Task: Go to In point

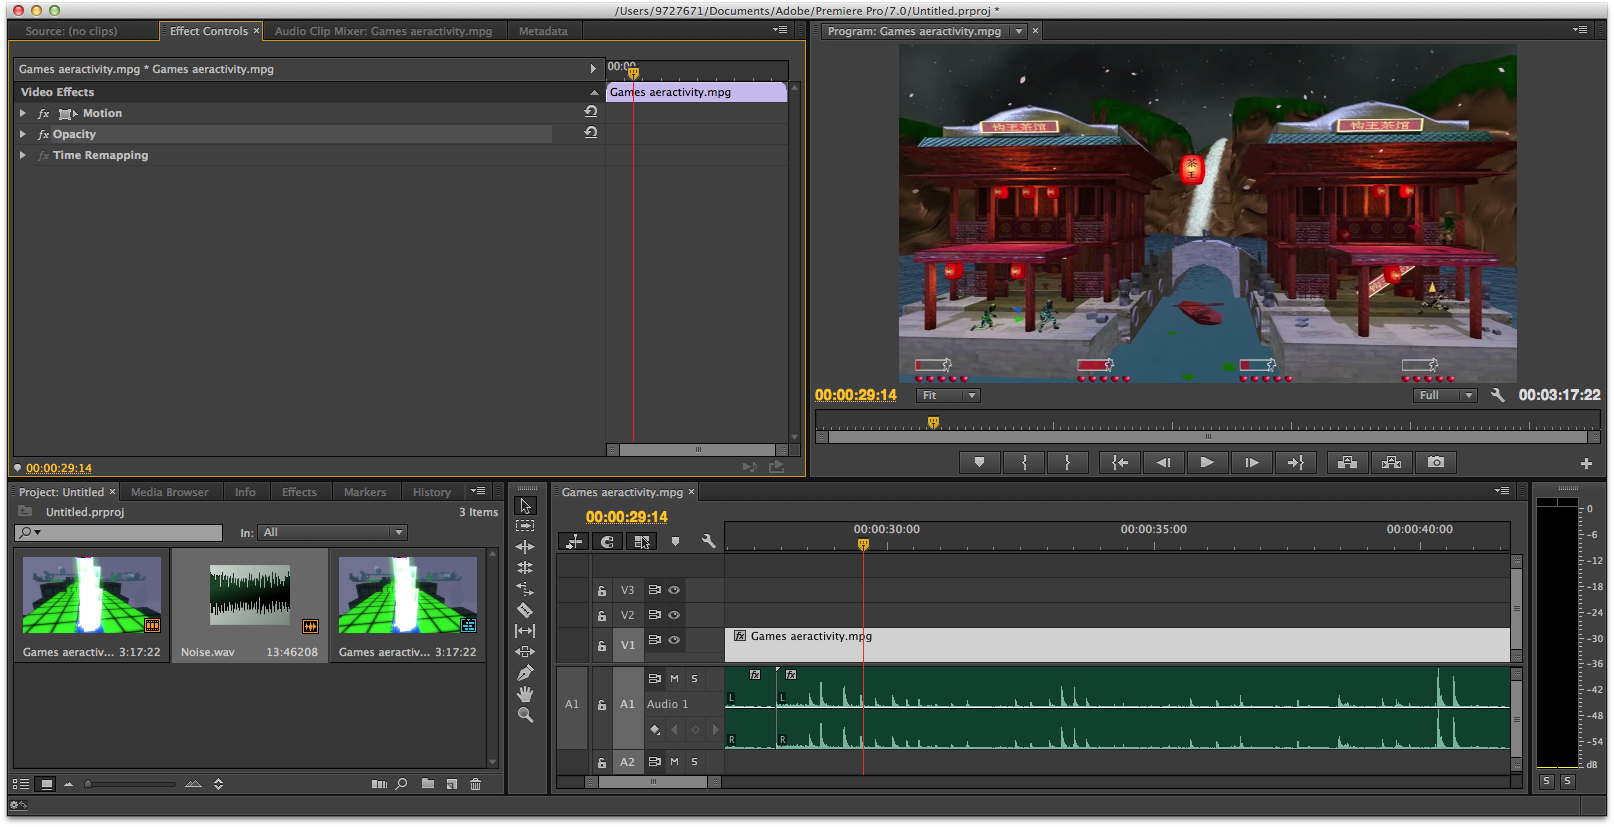Action: pyautogui.click(x=1119, y=462)
